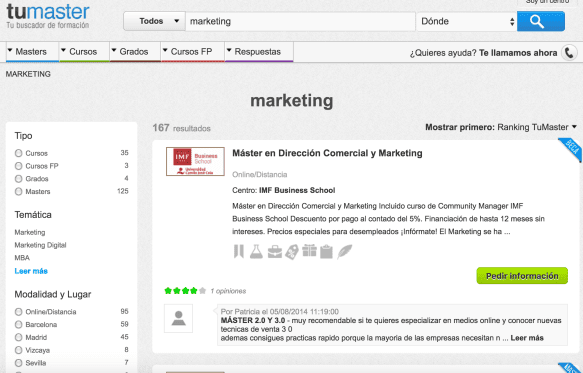Image resolution: width=583 pixels, height=373 pixels.
Task: Open the Grados navigation menu
Action: coord(135,52)
